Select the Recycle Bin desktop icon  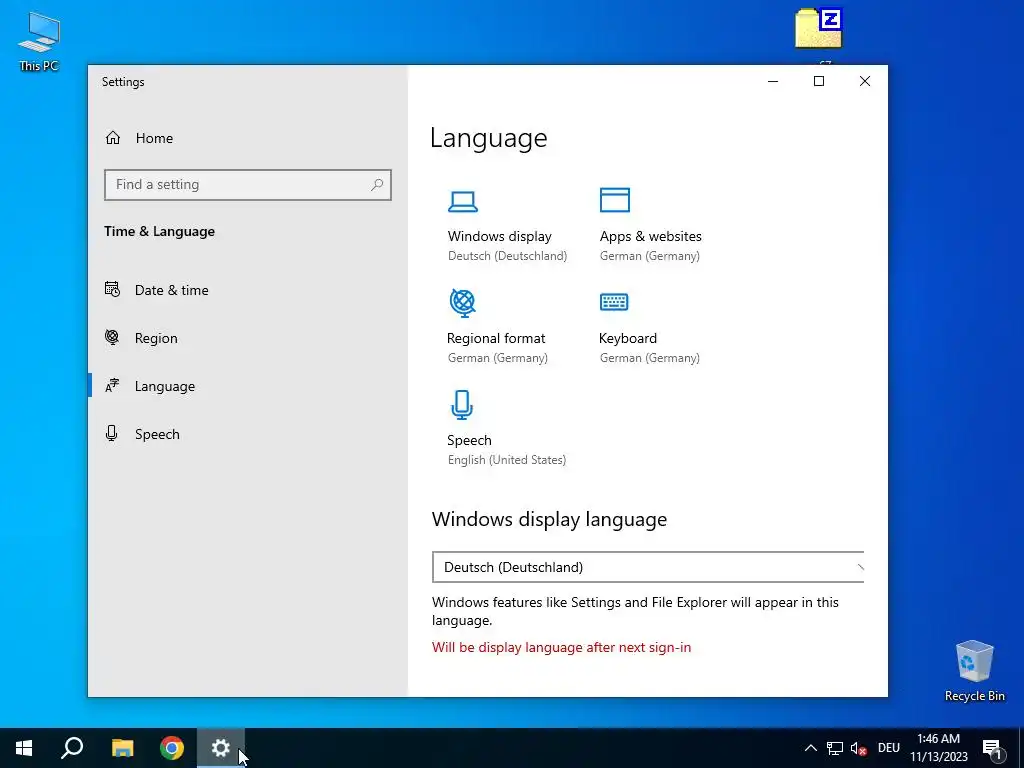tap(974, 671)
